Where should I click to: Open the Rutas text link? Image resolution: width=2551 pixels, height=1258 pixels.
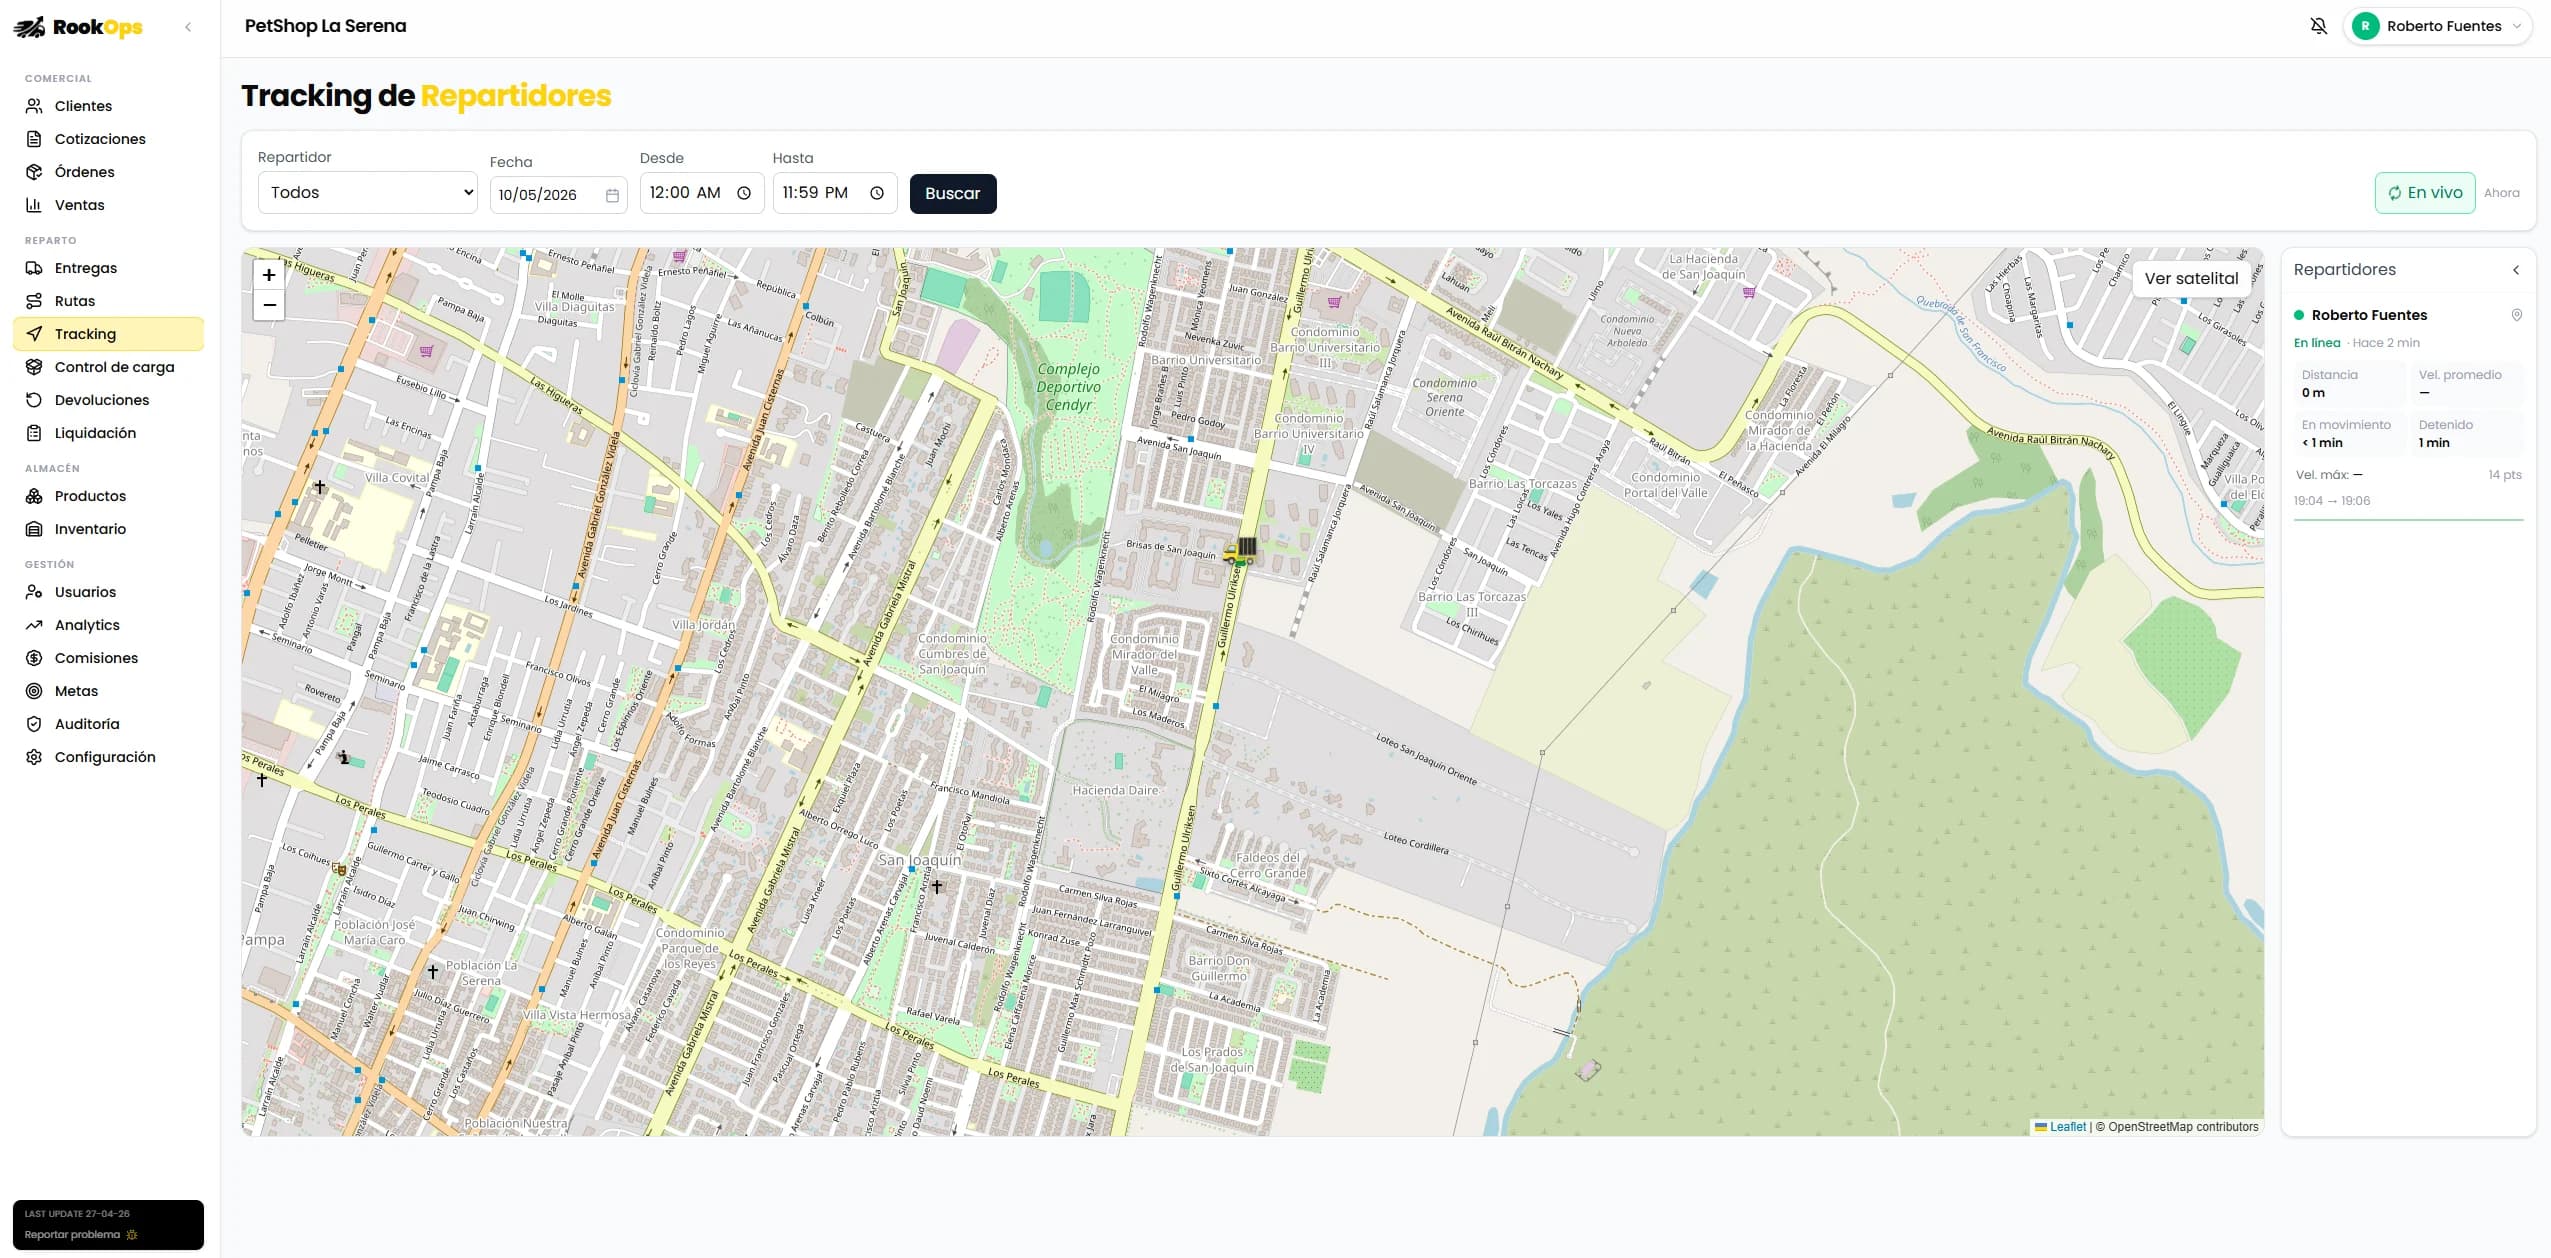(x=75, y=301)
